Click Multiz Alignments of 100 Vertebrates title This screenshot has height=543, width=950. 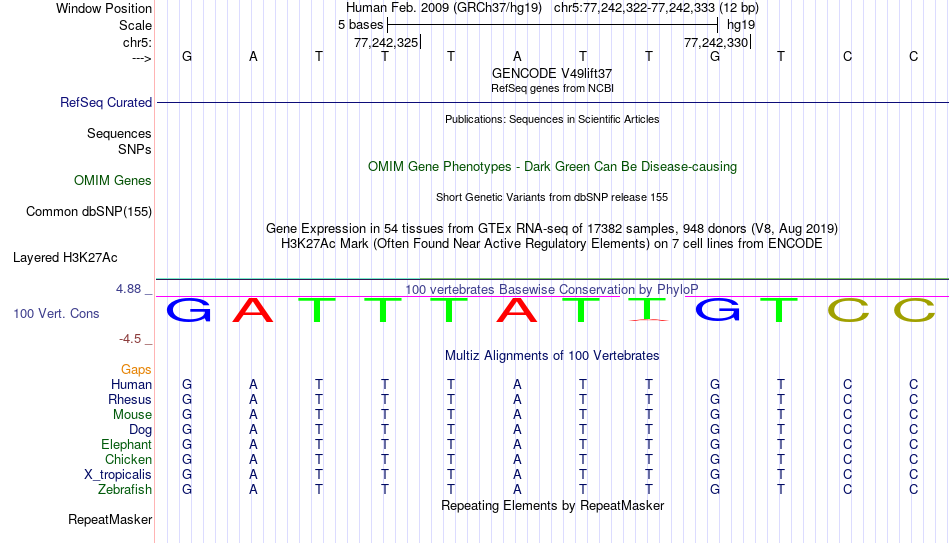click(x=552, y=356)
